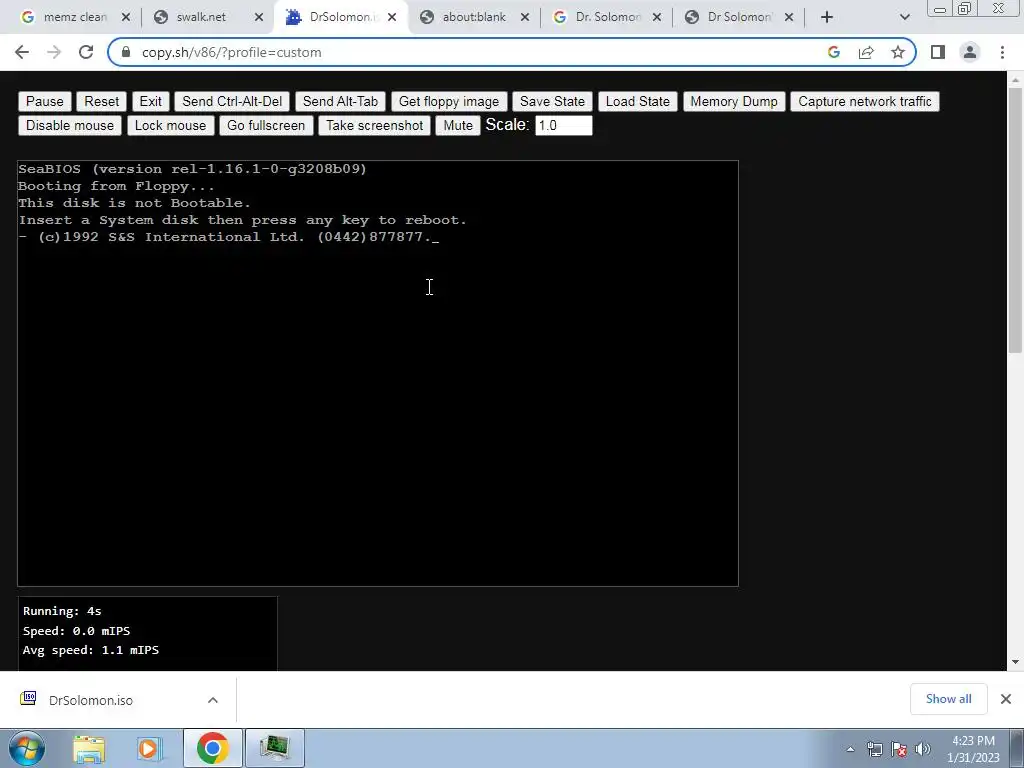Viewport: 1024px width, 768px height.
Task: Click the network tray icon
Action: click(874, 749)
